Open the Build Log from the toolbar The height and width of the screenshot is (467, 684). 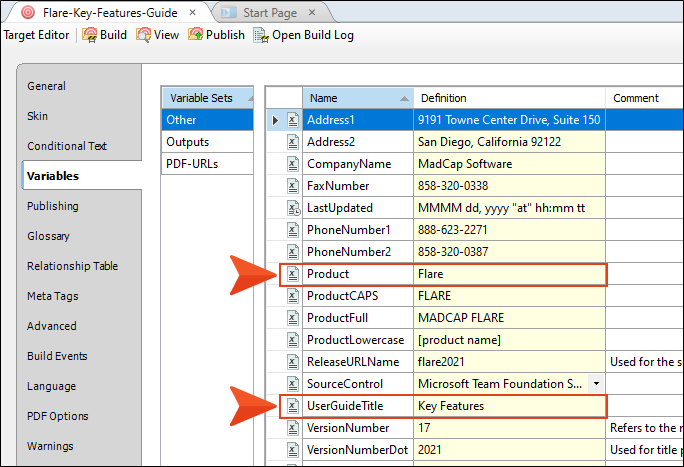click(304, 35)
